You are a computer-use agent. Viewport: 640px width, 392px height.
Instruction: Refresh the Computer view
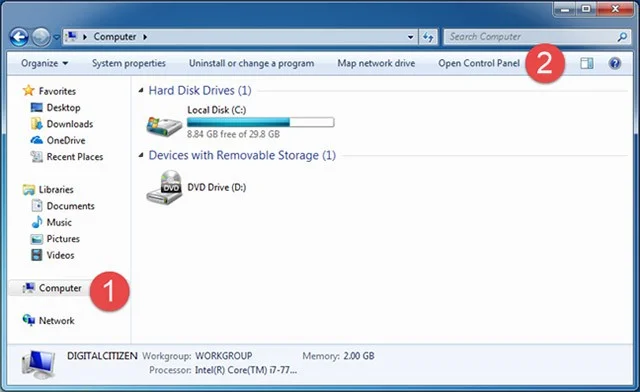tap(428, 37)
